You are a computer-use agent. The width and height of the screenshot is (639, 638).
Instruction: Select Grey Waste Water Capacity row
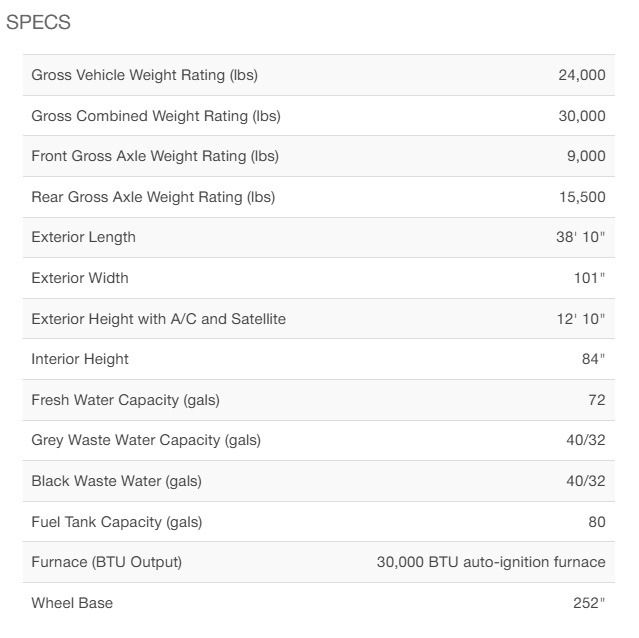click(x=319, y=440)
